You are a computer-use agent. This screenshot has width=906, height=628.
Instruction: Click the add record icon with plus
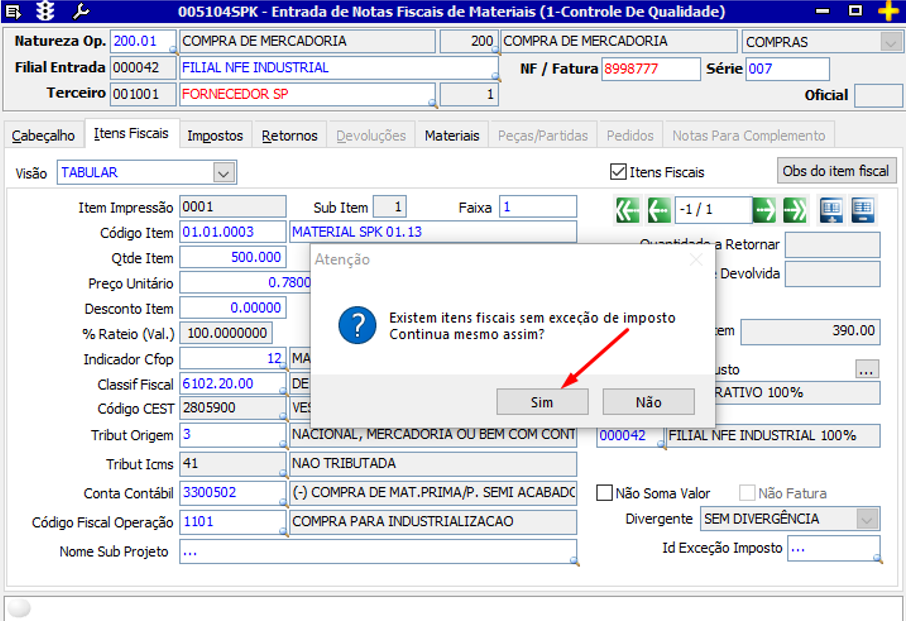tap(831, 210)
